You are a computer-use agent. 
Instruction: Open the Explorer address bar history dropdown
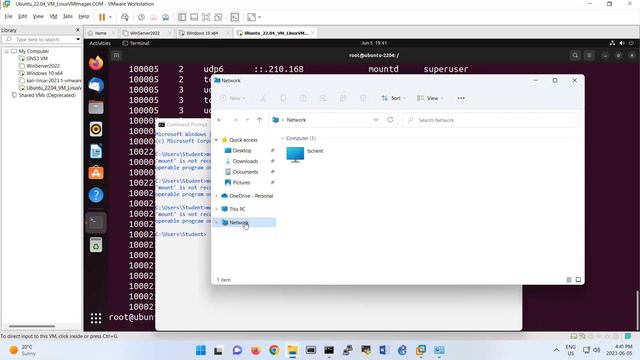pyautogui.click(x=376, y=120)
